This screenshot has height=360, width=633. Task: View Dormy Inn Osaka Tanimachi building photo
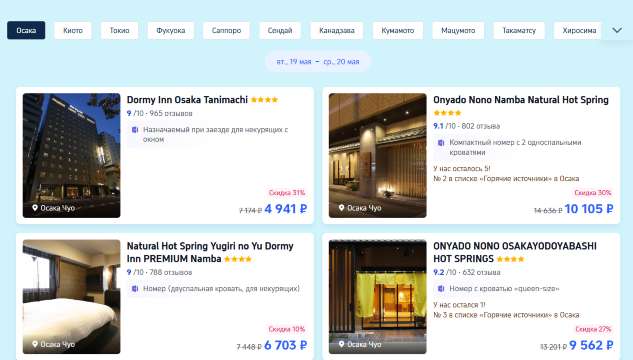pyautogui.click(x=71, y=155)
